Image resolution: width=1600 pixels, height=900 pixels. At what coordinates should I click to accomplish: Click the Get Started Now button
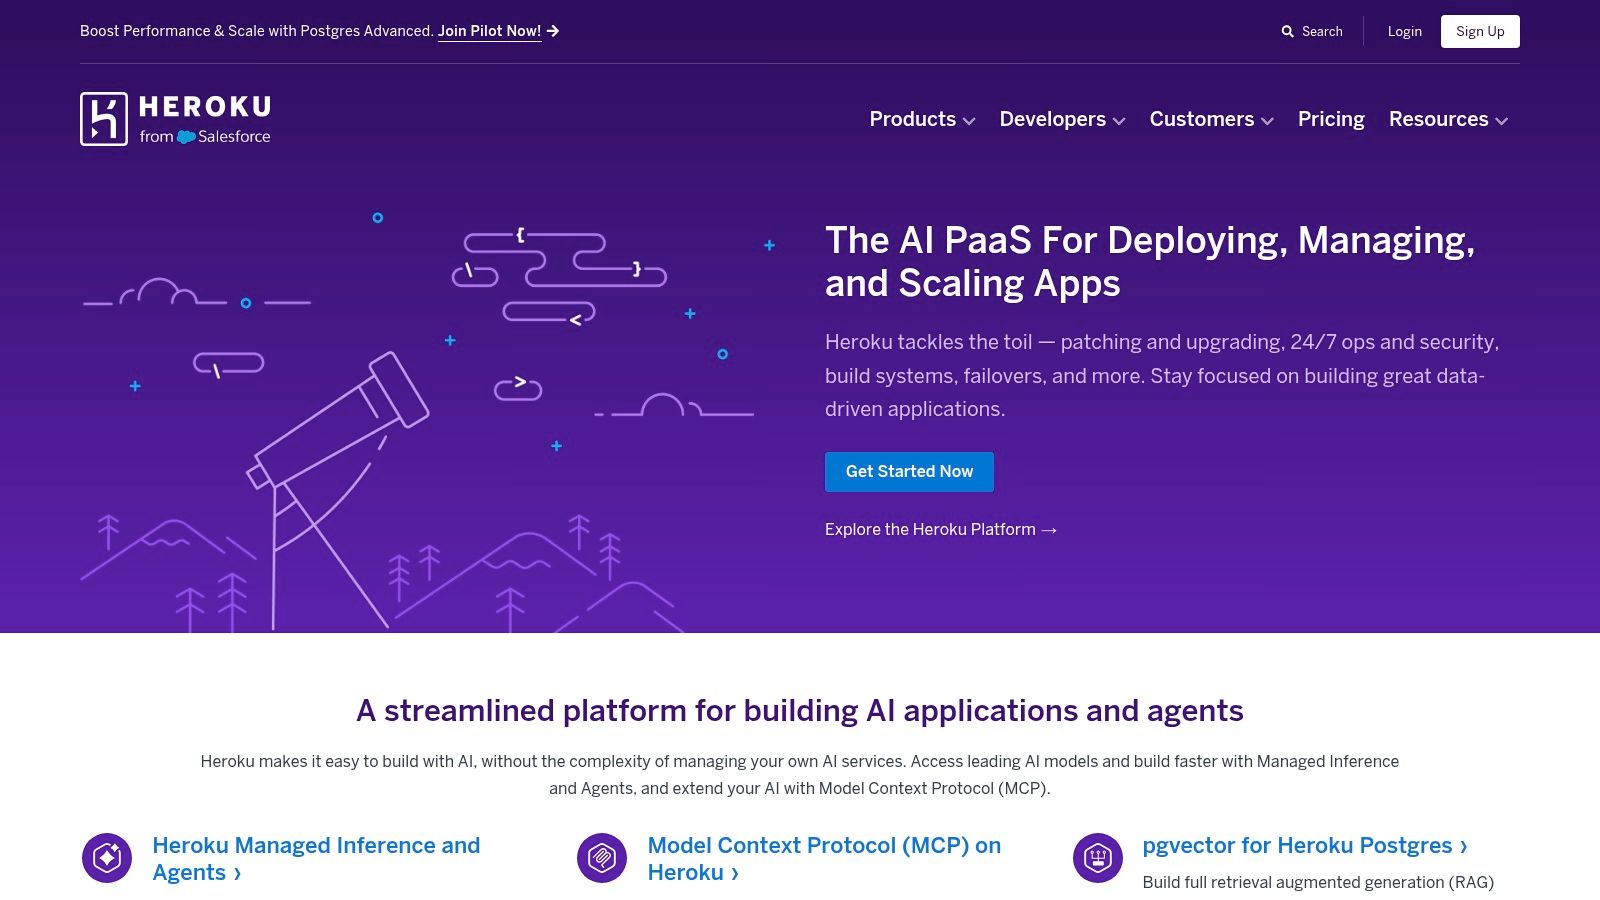909,472
